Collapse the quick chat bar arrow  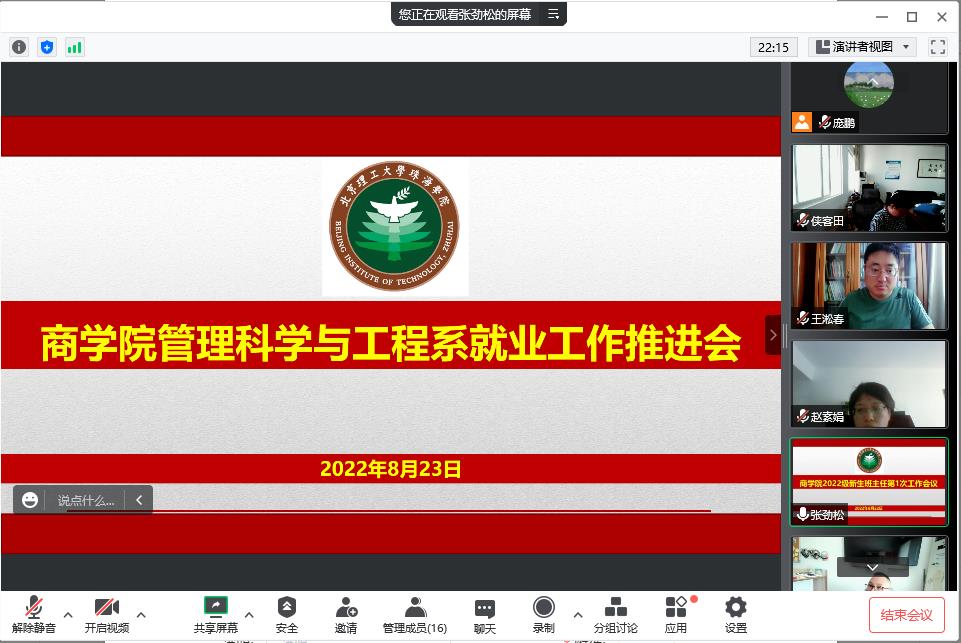point(139,500)
